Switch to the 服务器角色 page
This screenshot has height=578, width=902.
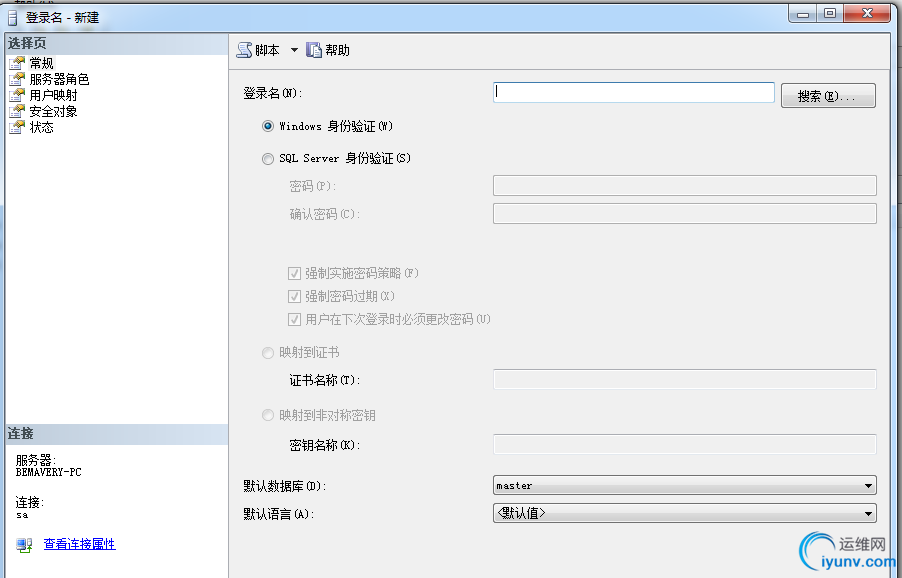tap(59, 79)
